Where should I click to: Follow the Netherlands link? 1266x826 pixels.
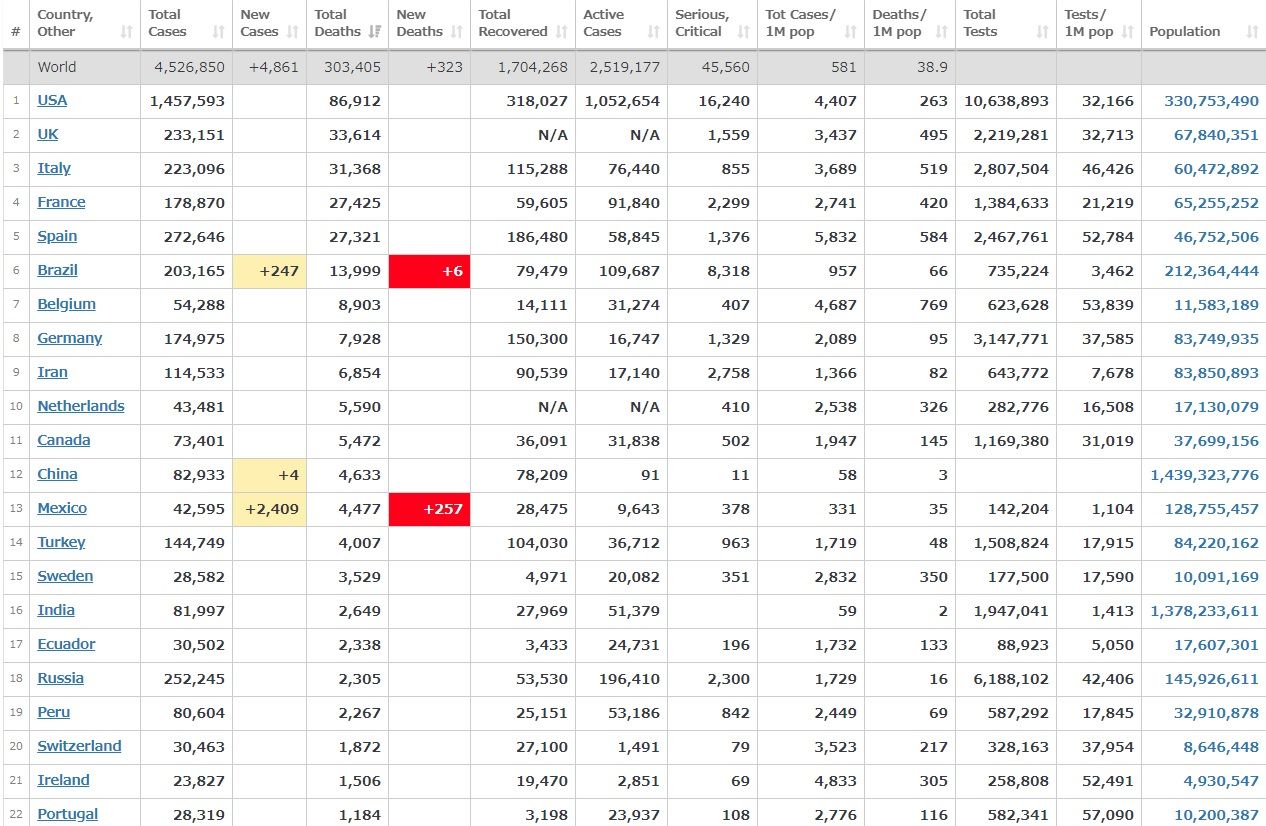pos(81,406)
